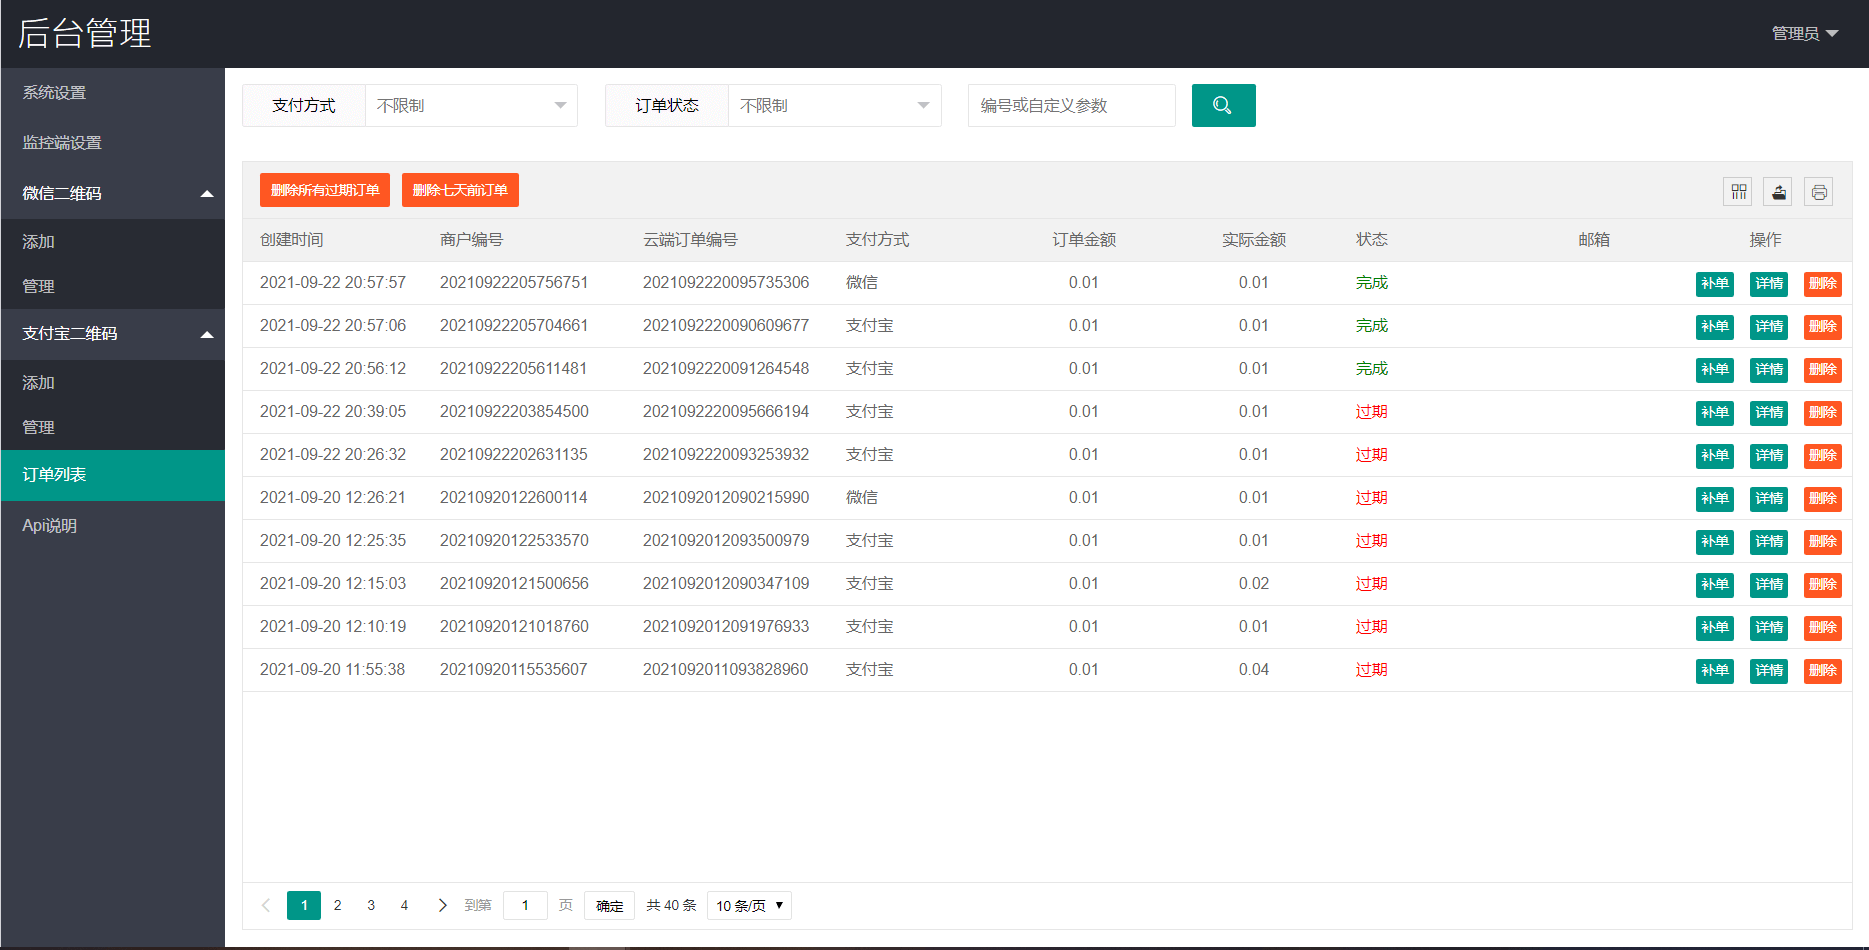Delete the order created at 2021-09-20 11:55:38
The height and width of the screenshot is (950, 1869).
coord(1822,670)
